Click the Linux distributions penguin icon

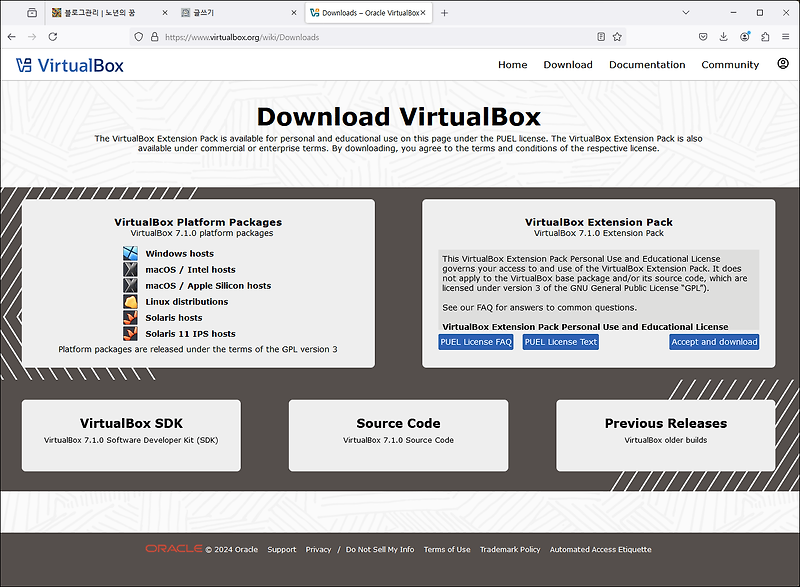130,302
